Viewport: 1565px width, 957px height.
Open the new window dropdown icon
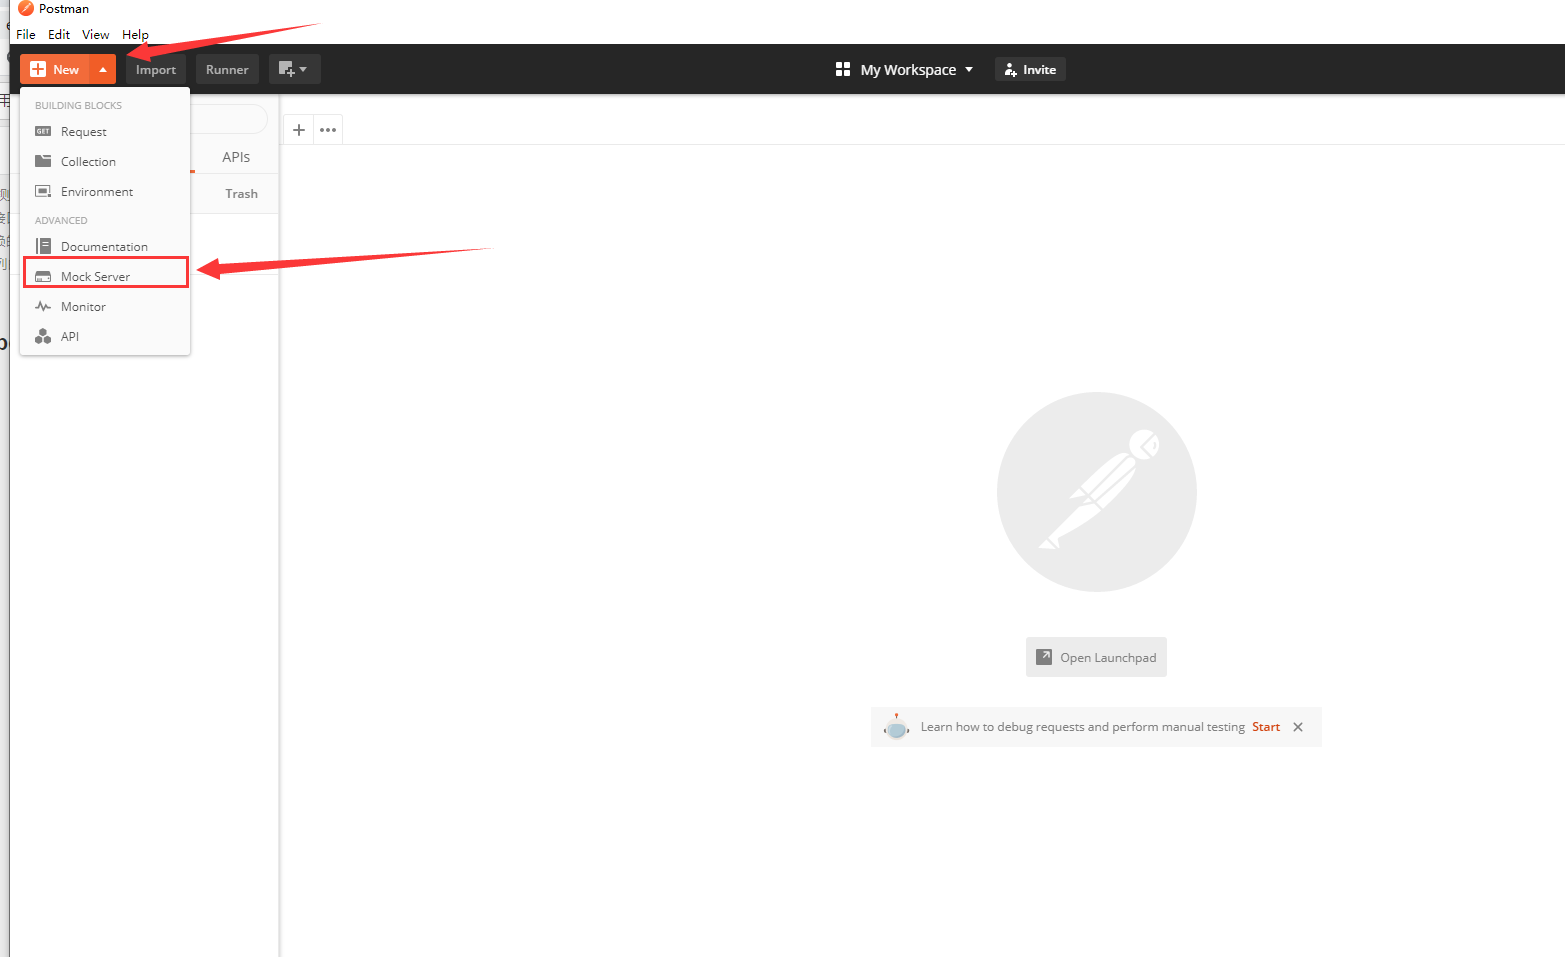[x=294, y=69]
